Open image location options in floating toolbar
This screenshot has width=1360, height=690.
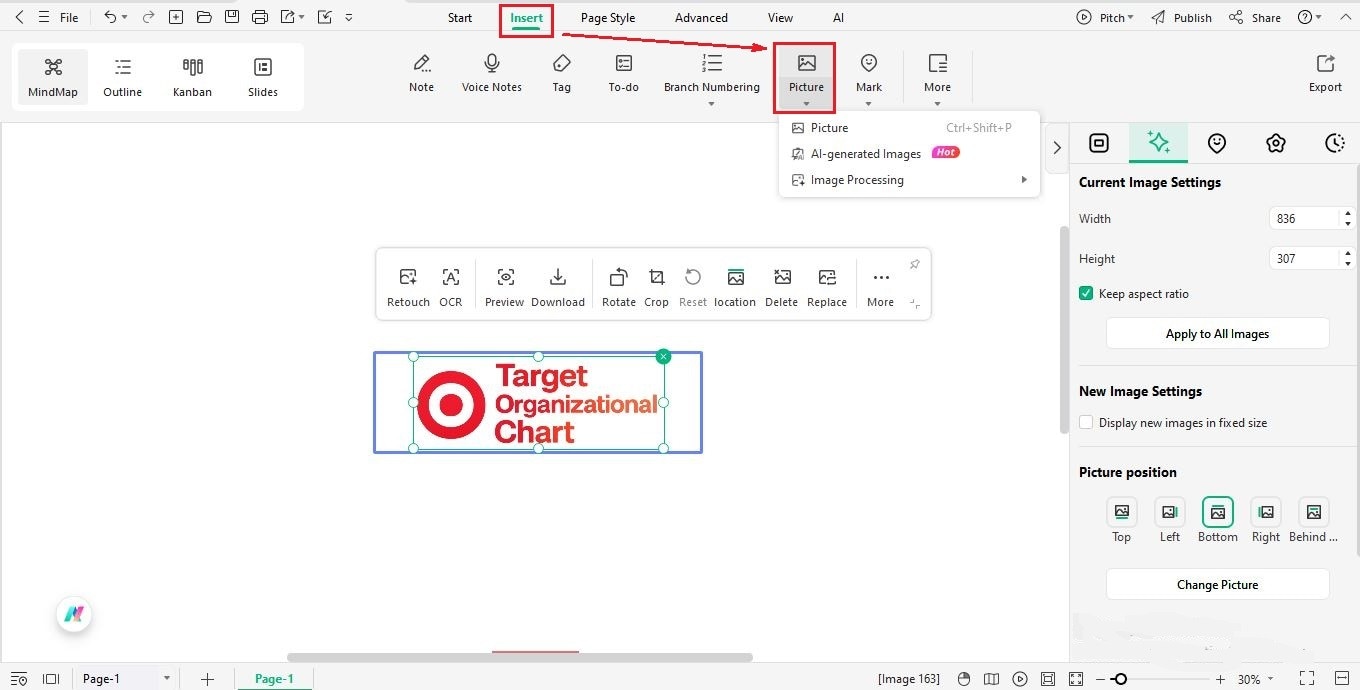[x=735, y=287]
